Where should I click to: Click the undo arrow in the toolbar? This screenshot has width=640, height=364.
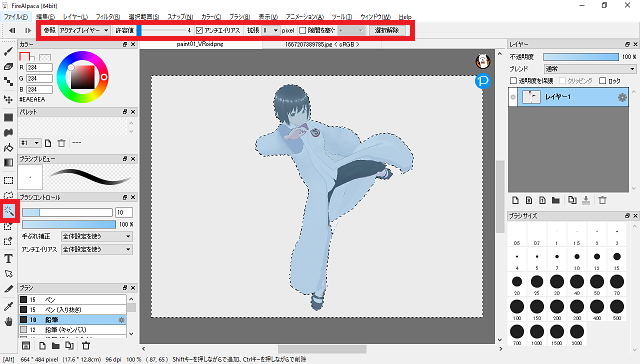pyautogui.click(x=12, y=30)
